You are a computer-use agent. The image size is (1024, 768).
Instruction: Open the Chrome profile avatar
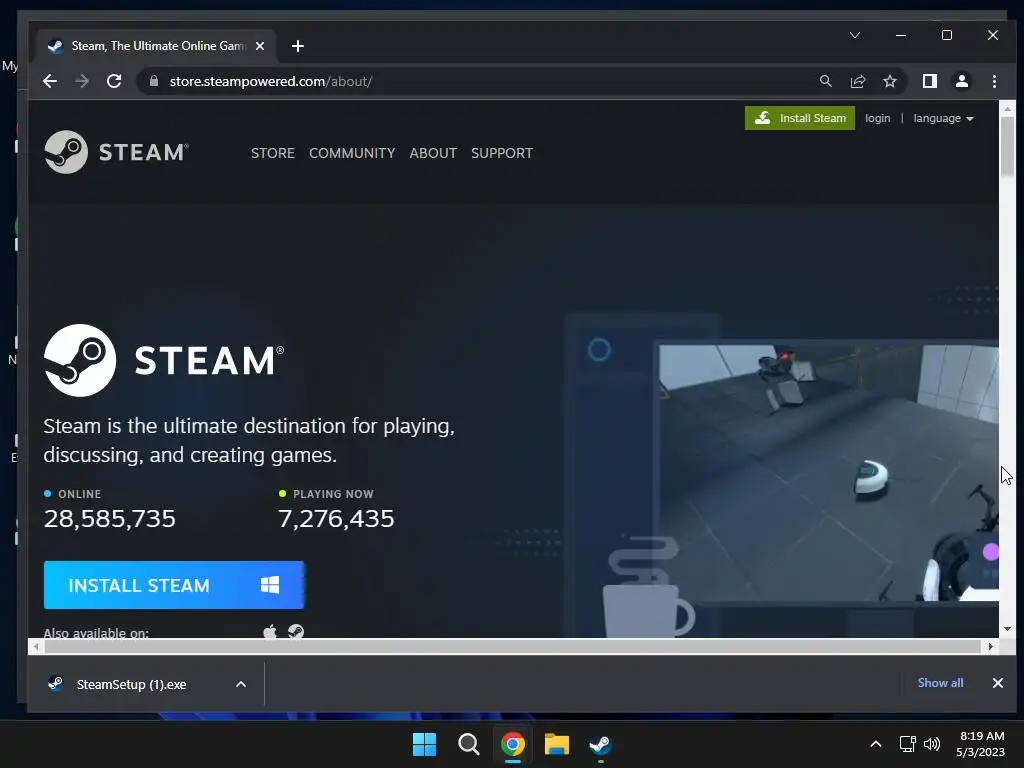962,81
